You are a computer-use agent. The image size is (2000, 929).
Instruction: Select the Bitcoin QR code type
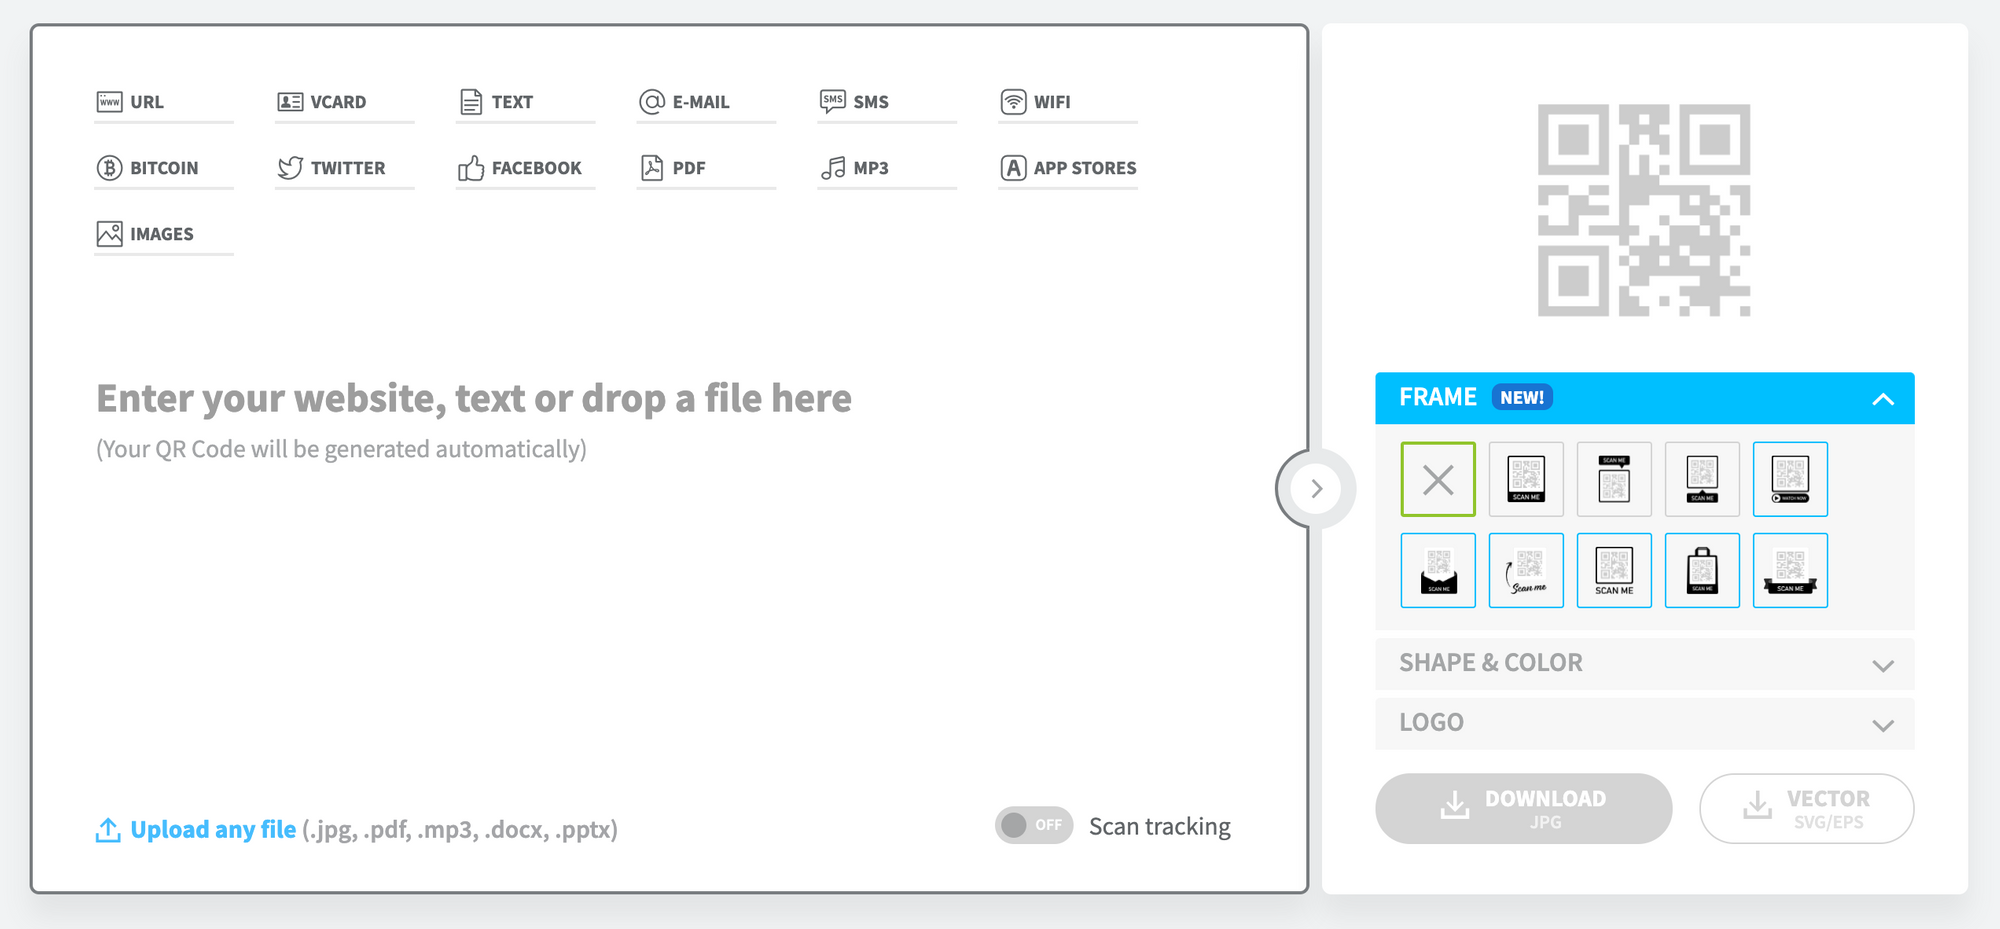[164, 168]
